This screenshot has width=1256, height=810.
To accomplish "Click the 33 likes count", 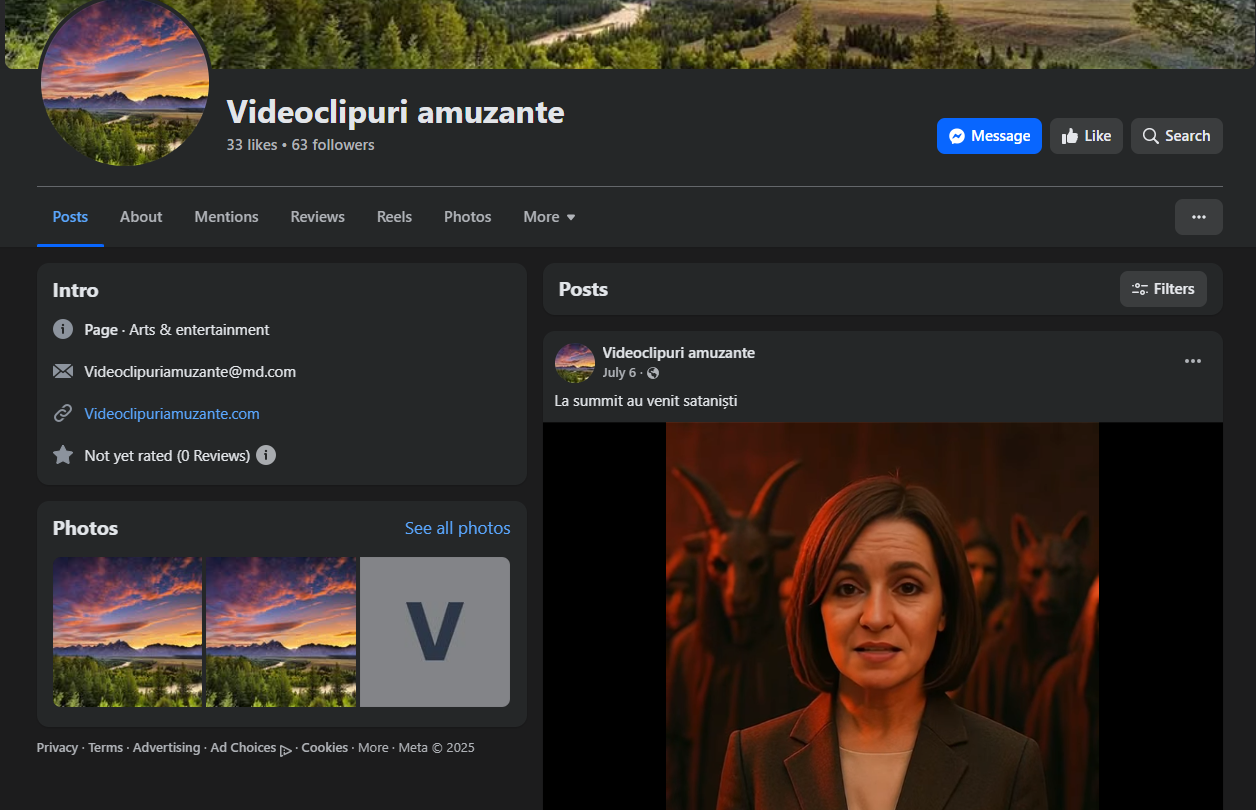I will point(252,145).
